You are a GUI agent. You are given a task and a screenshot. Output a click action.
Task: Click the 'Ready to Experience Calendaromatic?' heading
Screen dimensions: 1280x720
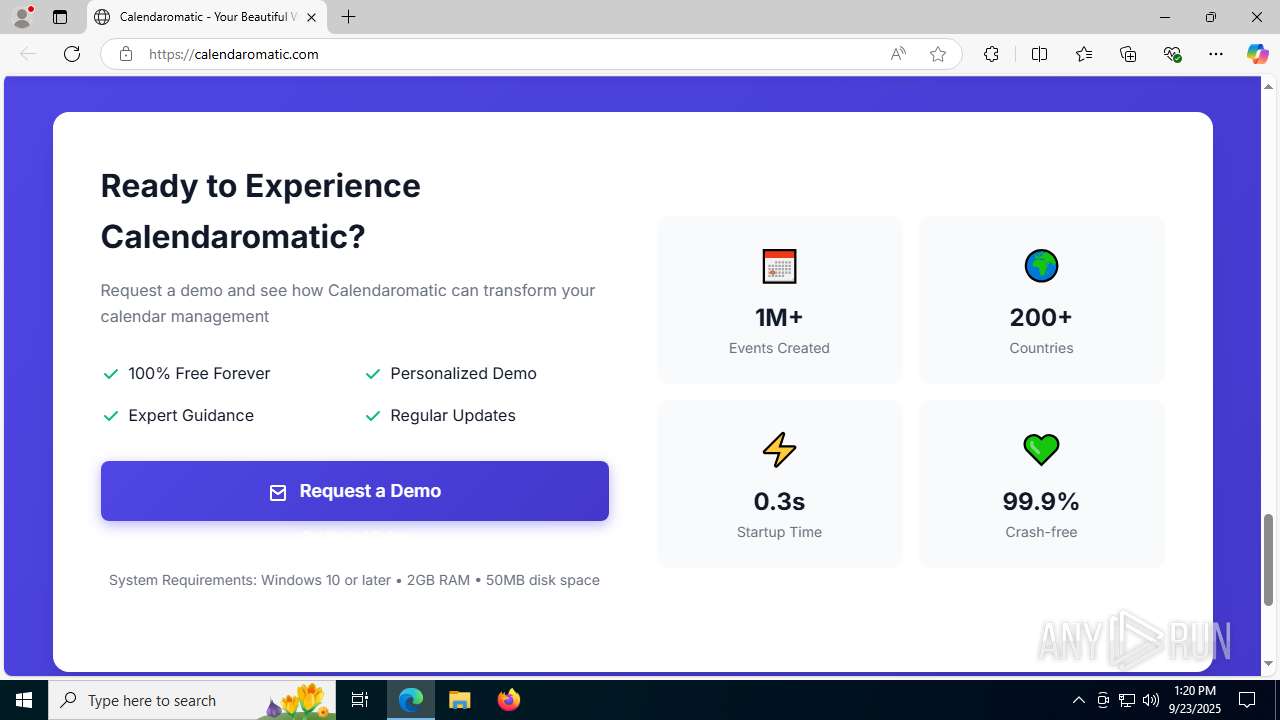click(261, 211)
